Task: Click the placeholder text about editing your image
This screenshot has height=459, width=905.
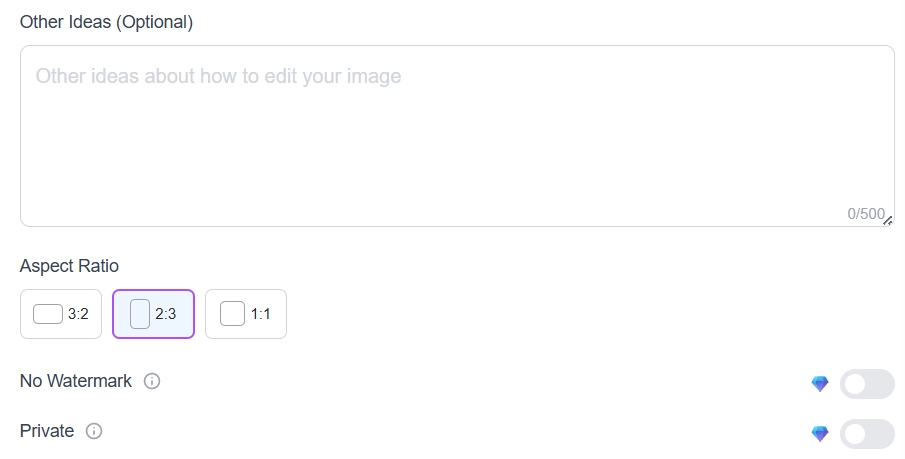Action: (218, 76)
